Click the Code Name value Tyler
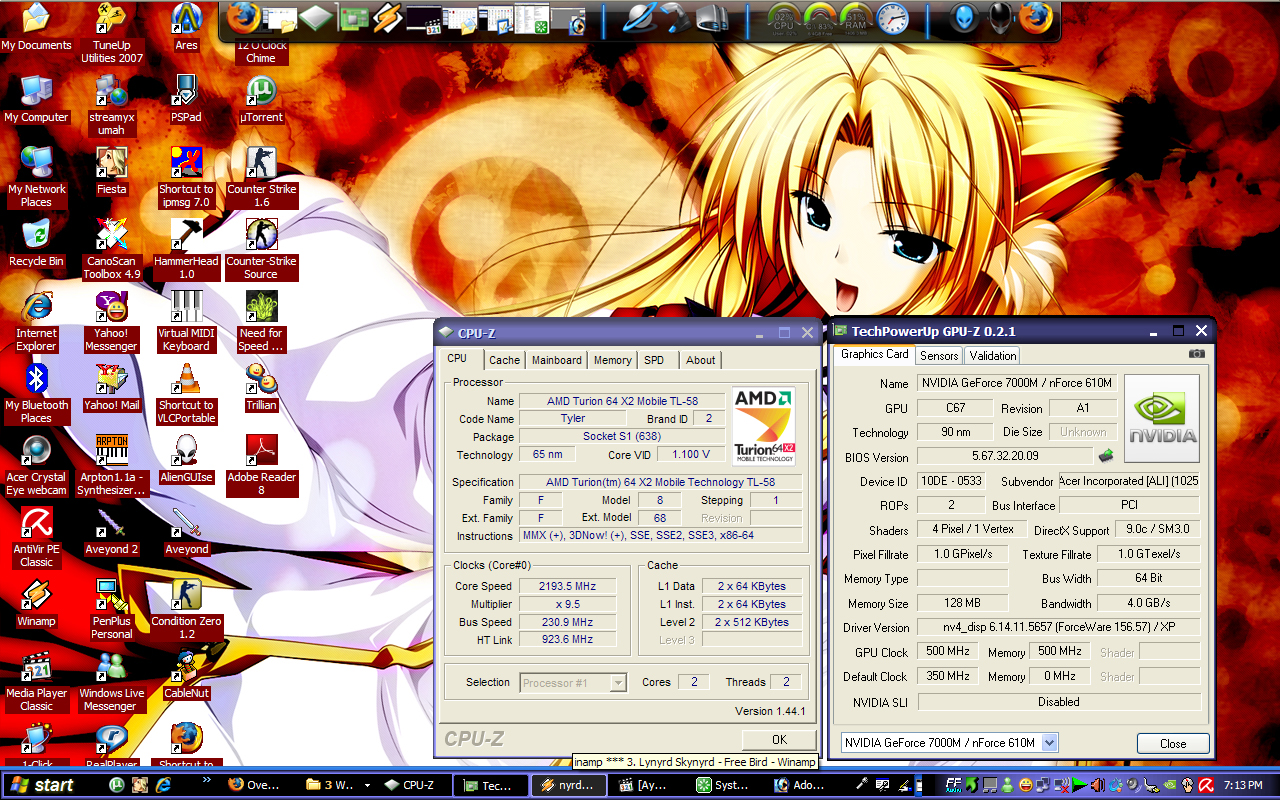This screenshot has height=800, width=1280. click(x=573, y=419)
